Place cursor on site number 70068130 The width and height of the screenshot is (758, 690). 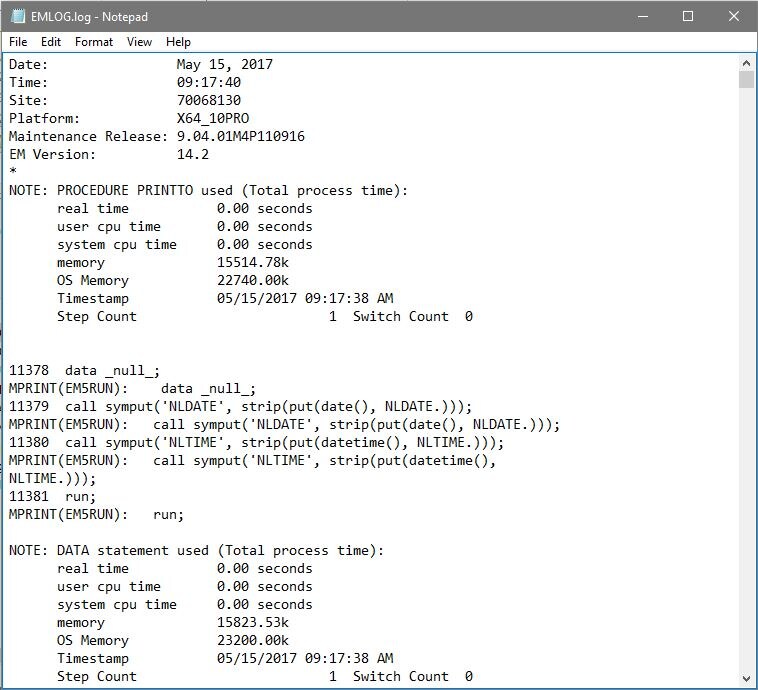209,101
